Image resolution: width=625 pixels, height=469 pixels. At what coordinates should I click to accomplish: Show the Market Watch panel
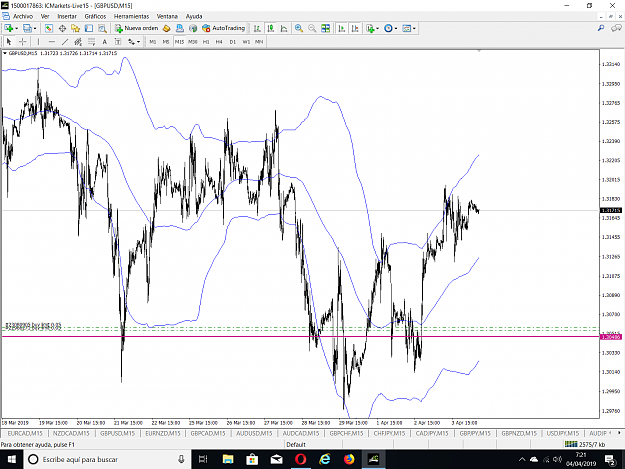click(x=49, y=28)
